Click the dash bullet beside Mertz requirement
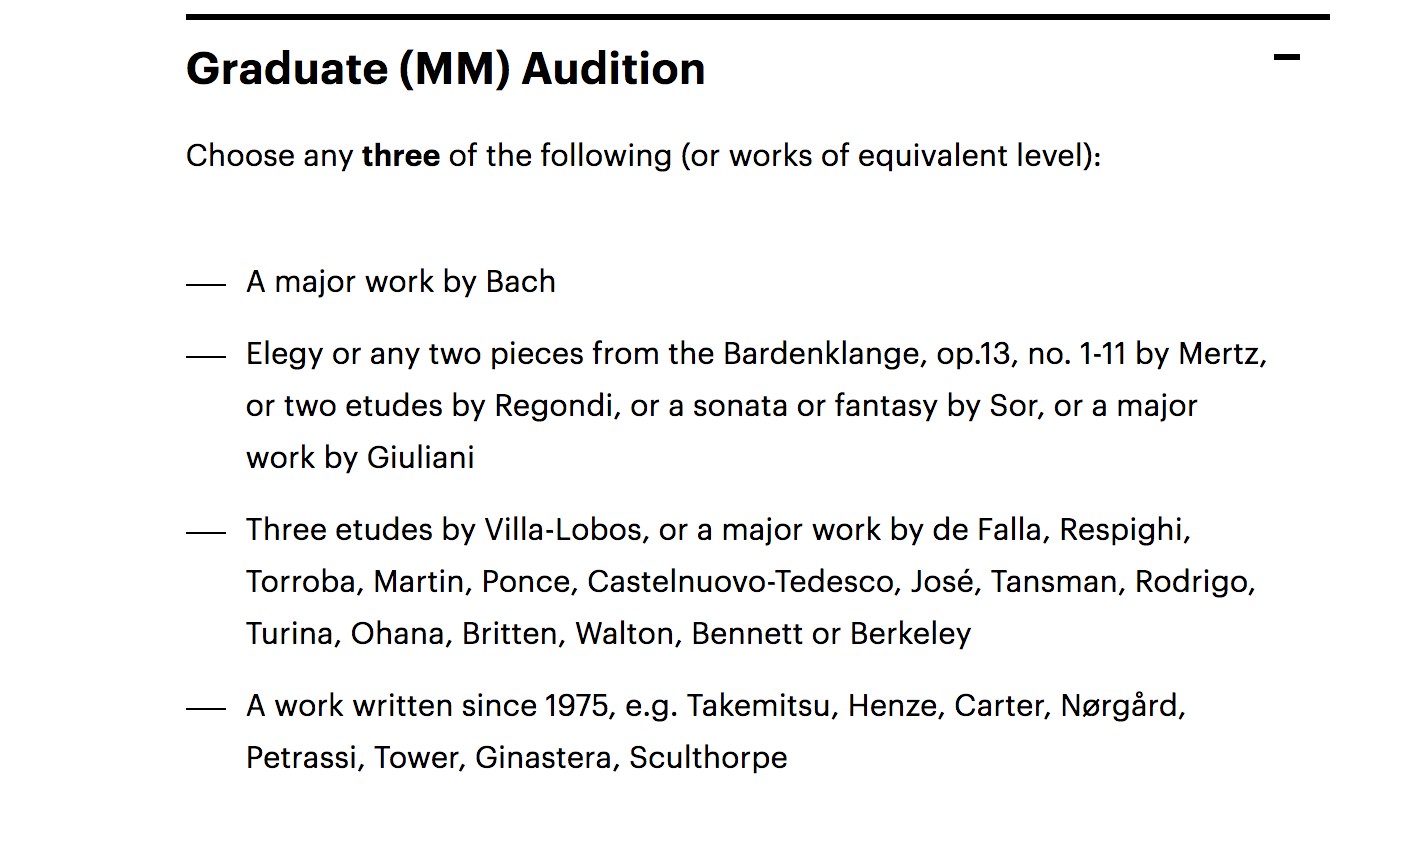The height and width of the screenshot is (864, 1416). pyautogui.click(x=204, y=355)
